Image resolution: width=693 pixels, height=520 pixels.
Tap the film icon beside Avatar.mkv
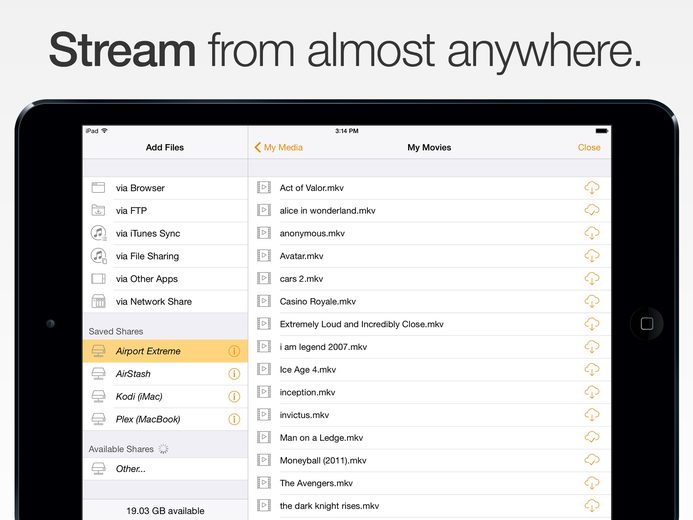(264, 255)
